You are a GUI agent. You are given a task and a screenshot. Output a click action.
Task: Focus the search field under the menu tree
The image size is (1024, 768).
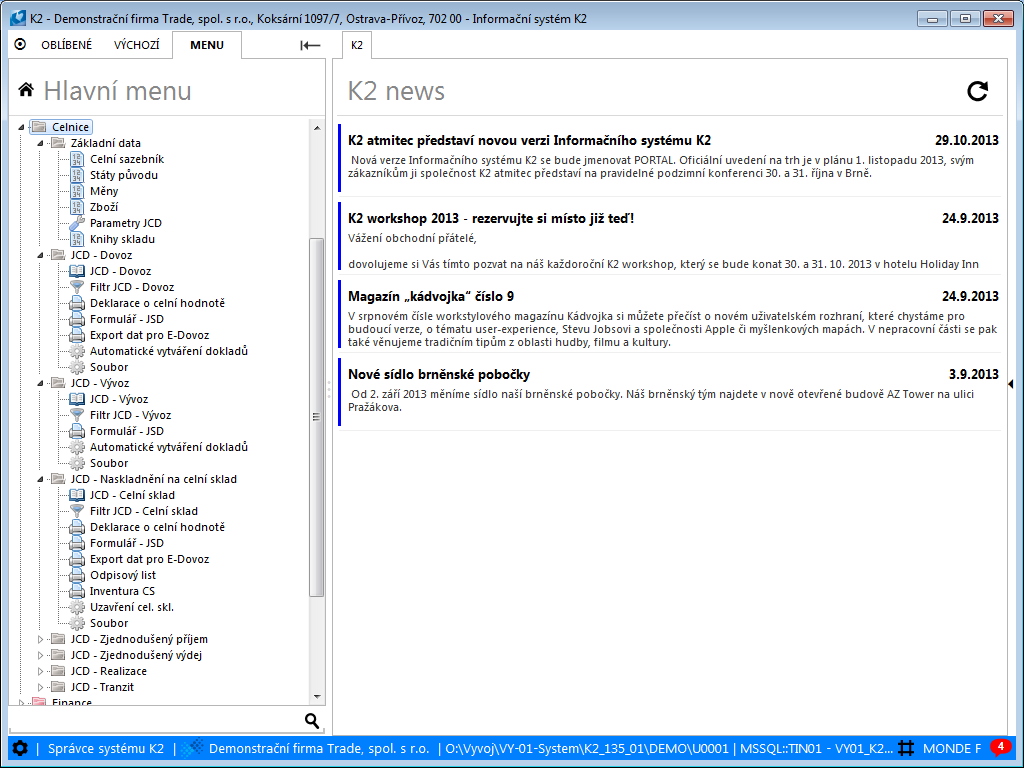pos(155,720)
